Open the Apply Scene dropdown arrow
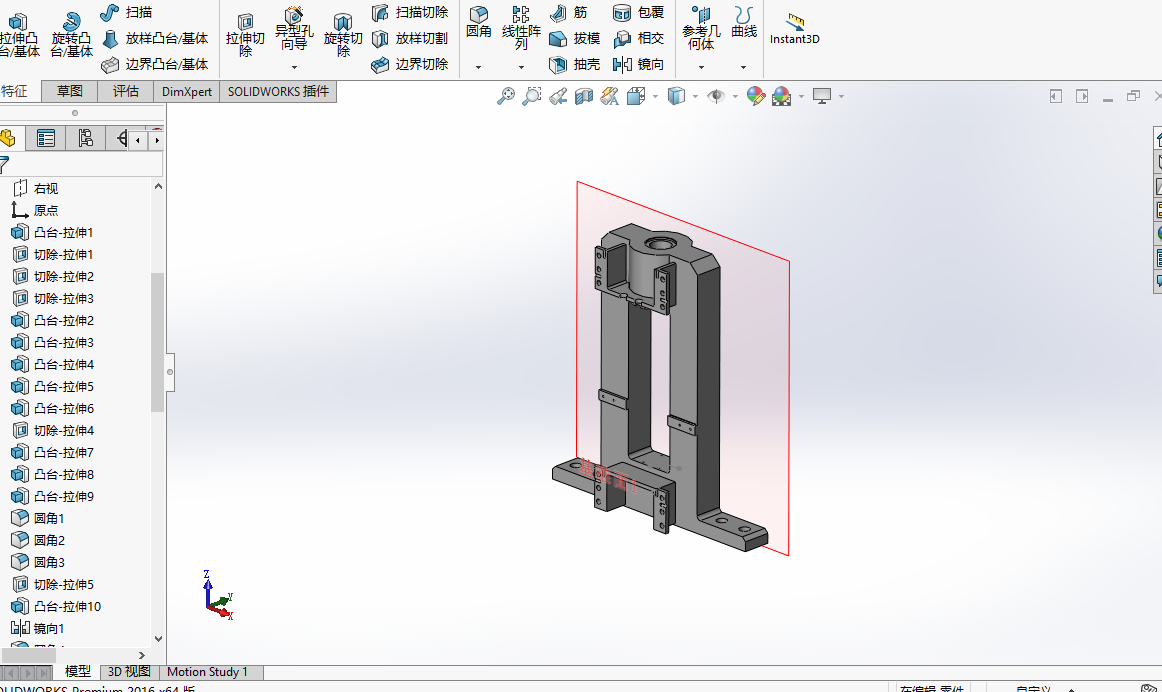 tap(801, 96)
